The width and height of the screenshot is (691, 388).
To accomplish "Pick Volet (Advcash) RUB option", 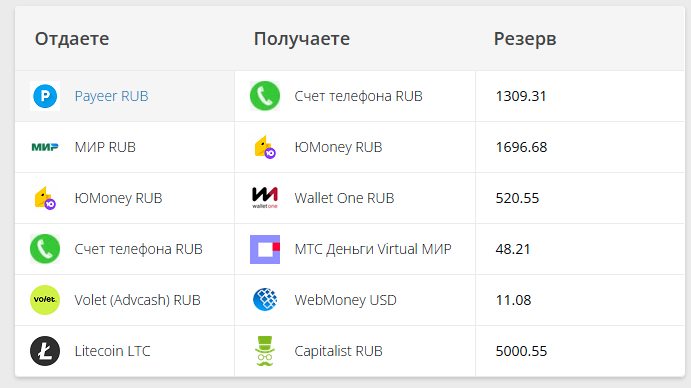I will pyautogui.click(x=137, y=300).
